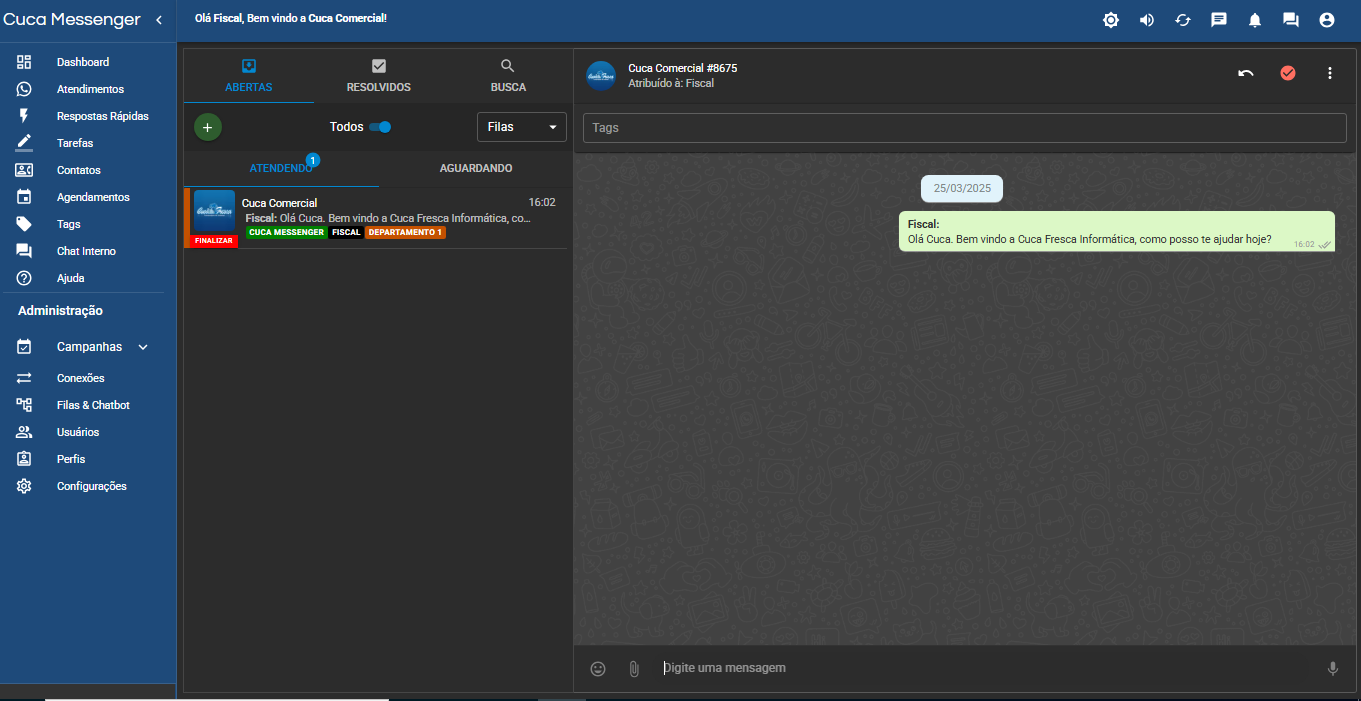Image resolution: width=1361 pixels, height=701 pixels.
Task: Resolve ticket with red check icon
Action: click(1288, 73)
